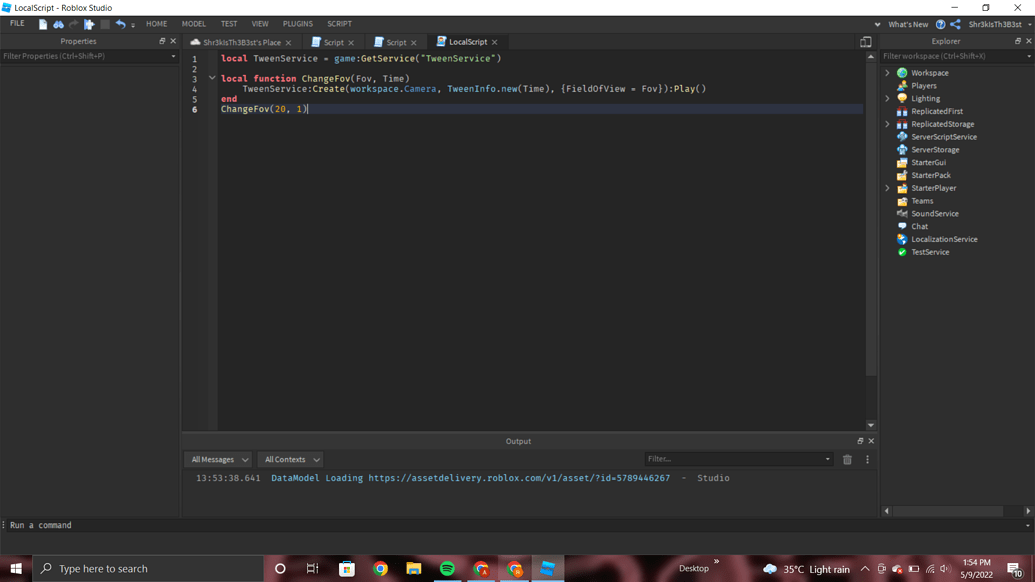
Task: Select the Chat service icon
Action: tap(902, 226)
